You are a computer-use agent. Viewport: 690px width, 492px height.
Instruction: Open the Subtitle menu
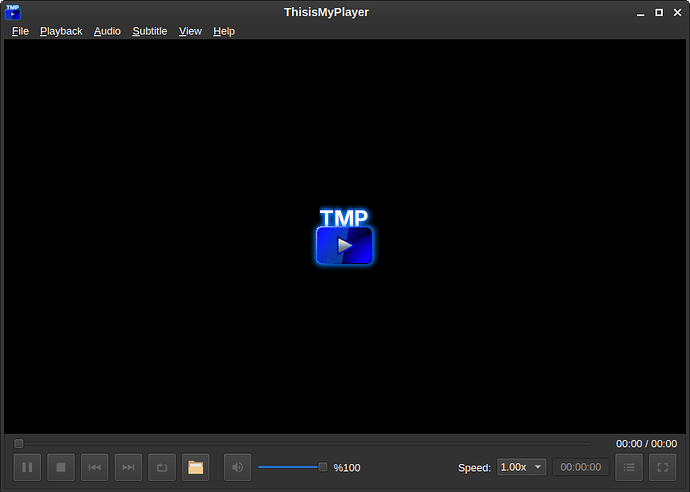(150, 31)
